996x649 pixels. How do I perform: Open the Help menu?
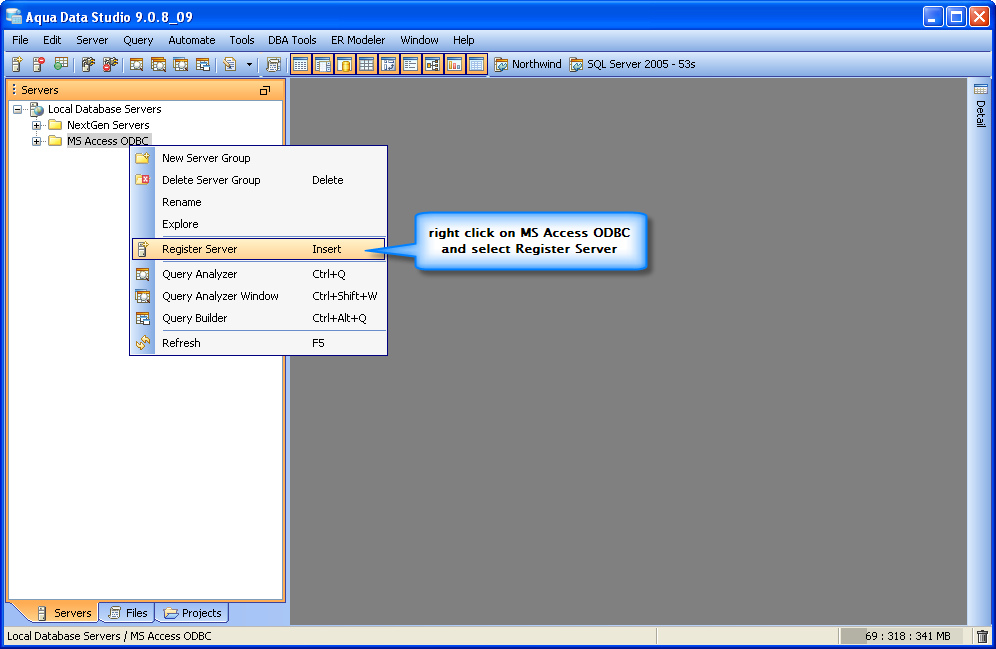tap(464, 40)
